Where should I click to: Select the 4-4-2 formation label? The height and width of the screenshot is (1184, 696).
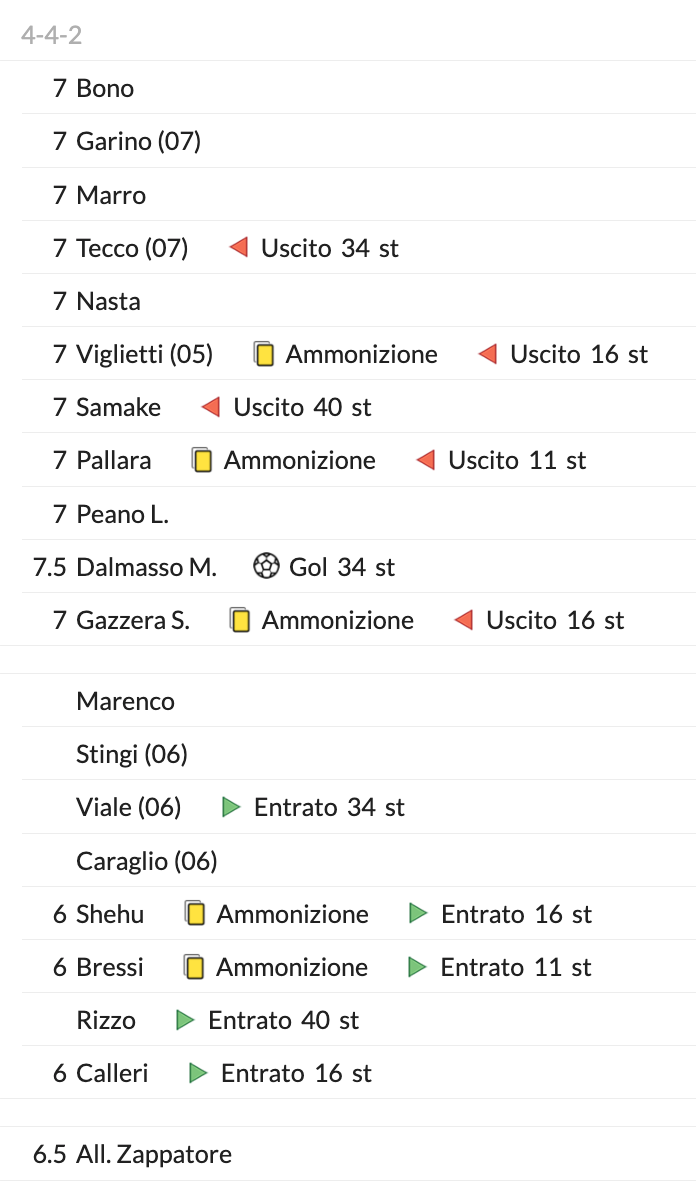(51, 36)
